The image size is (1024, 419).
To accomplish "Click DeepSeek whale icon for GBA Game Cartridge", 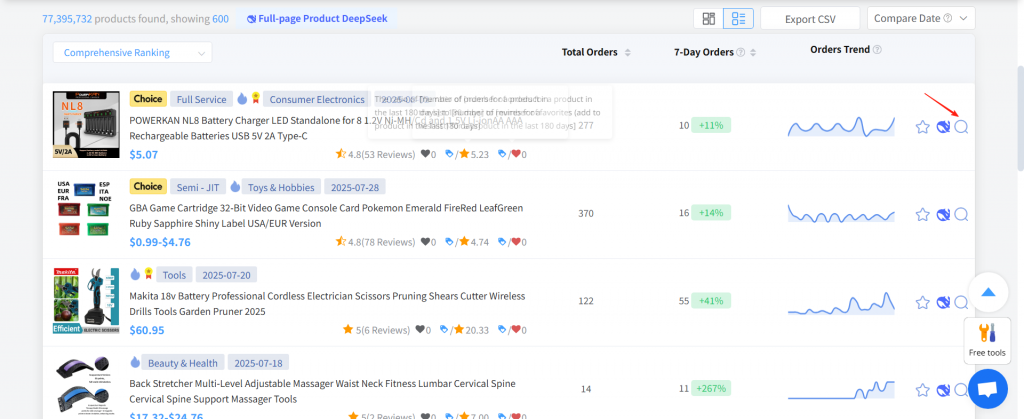I will (942, 214).
